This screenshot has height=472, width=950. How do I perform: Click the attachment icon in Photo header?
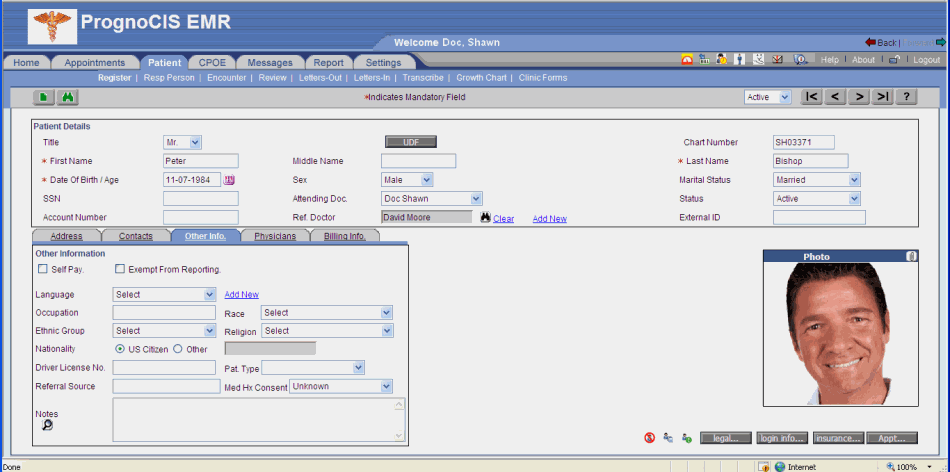pyautogui.click(x=911, y=256)
